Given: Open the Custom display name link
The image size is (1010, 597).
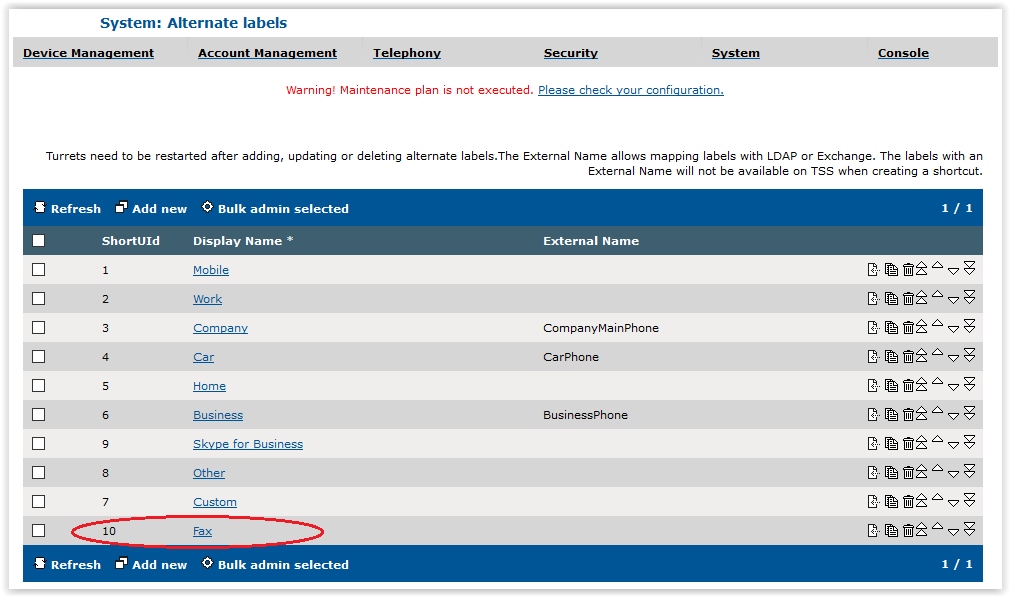Looking at the screenshot, I should [x=215, y=502].
